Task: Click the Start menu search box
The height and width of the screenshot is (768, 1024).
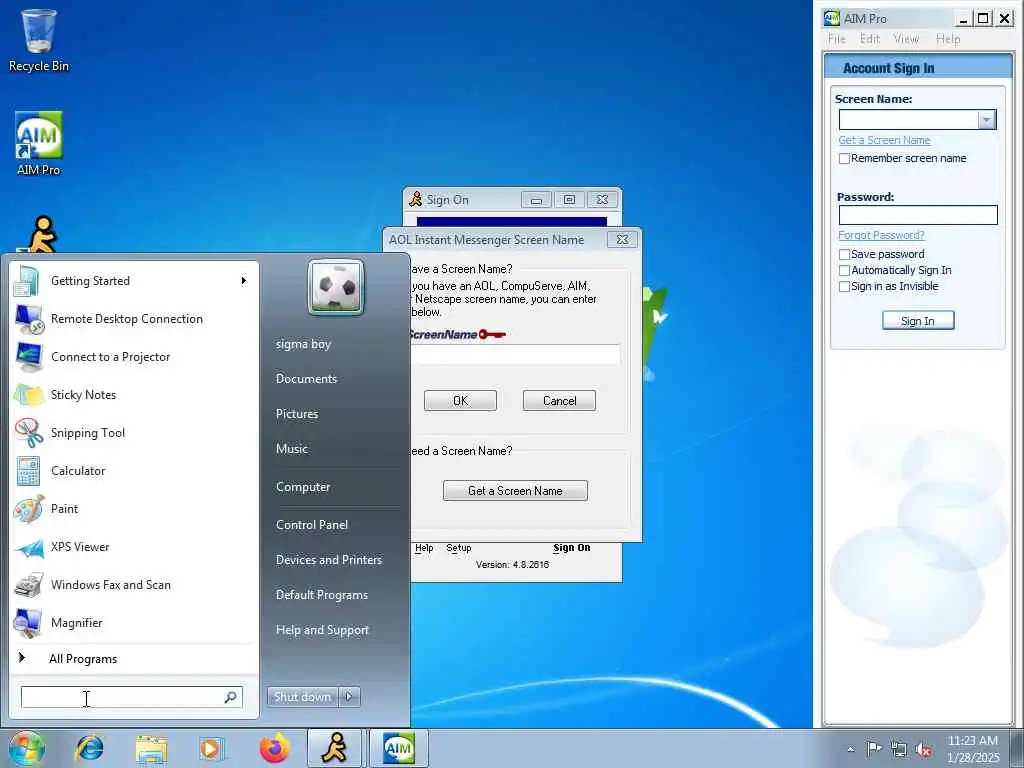Action: coord(131,697)
